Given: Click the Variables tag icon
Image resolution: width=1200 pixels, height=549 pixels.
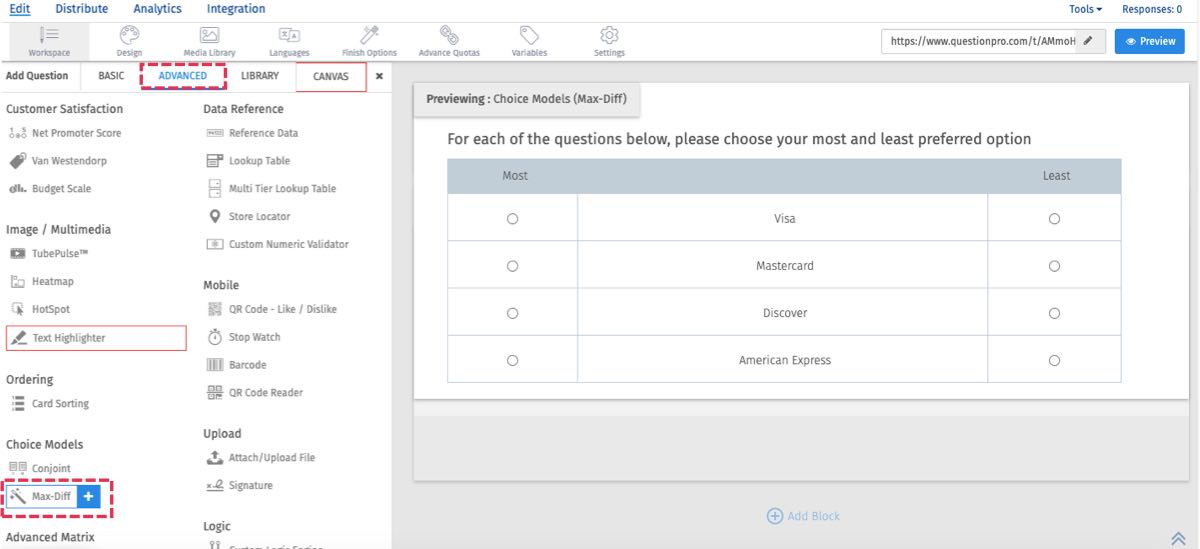Looking at the screenshot, I should click(529, 36).
